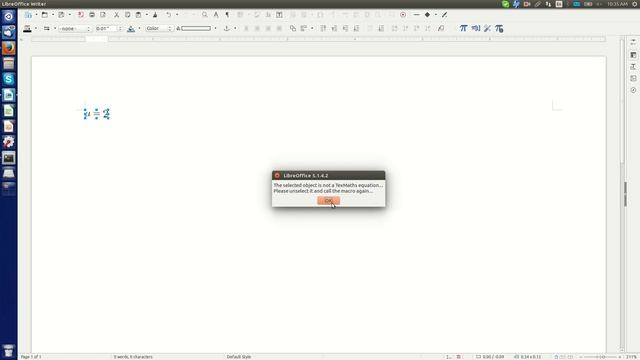
Task: Expand Open file recent documents arrow
Action: coord(53,15)
